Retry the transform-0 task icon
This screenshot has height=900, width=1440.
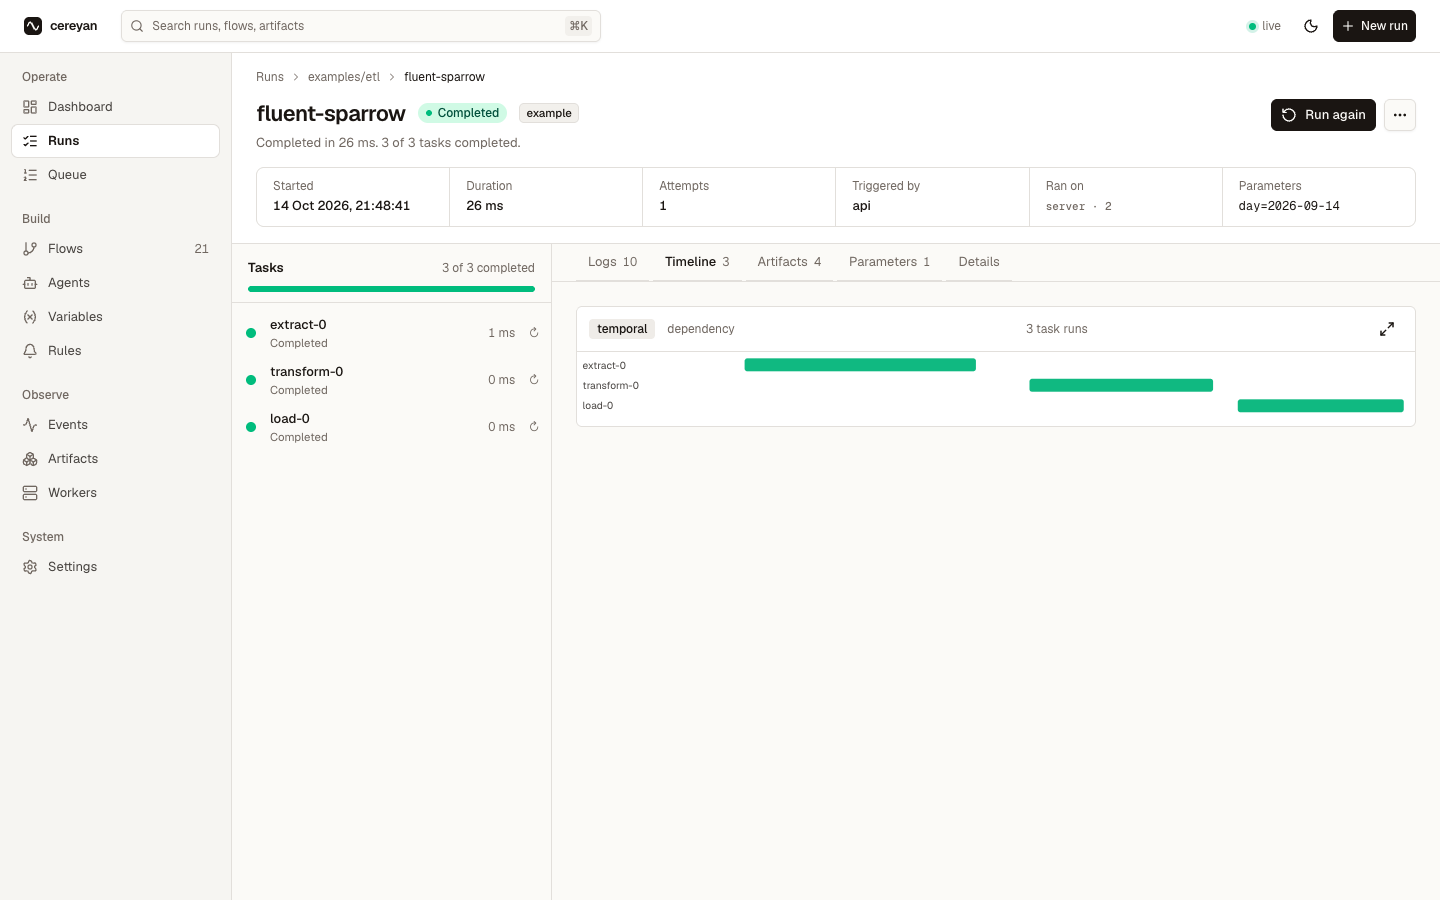pyautogui.click(x=534, y=380)
